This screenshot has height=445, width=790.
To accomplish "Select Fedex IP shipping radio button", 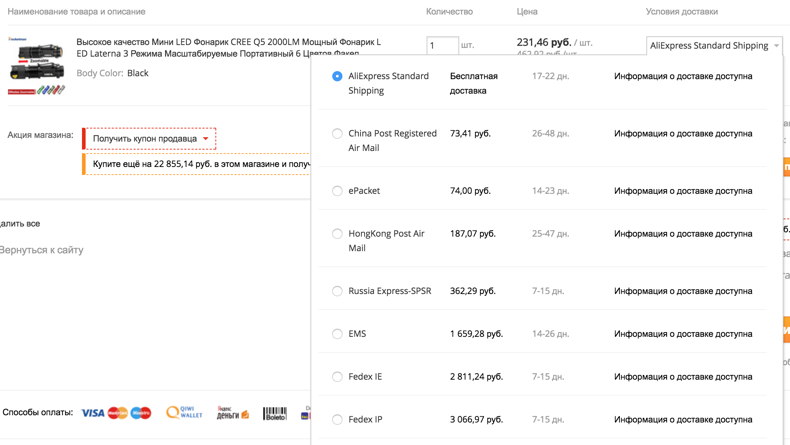I will point(337,420).
